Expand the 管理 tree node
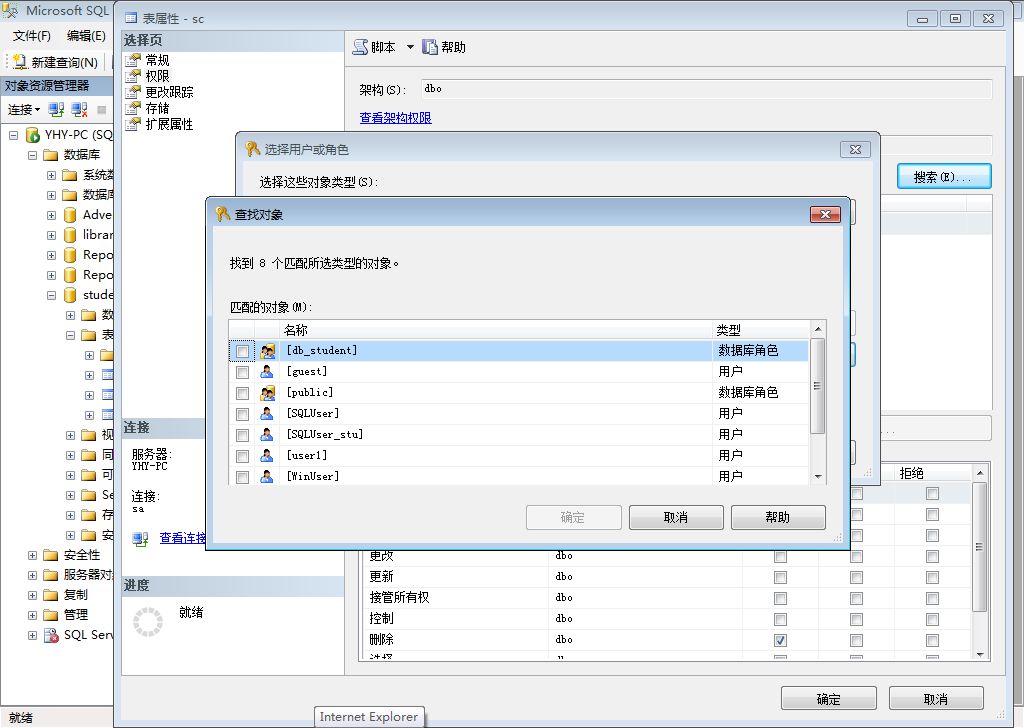The height and width of the screenshot is (728, 1024). (33, 616)
